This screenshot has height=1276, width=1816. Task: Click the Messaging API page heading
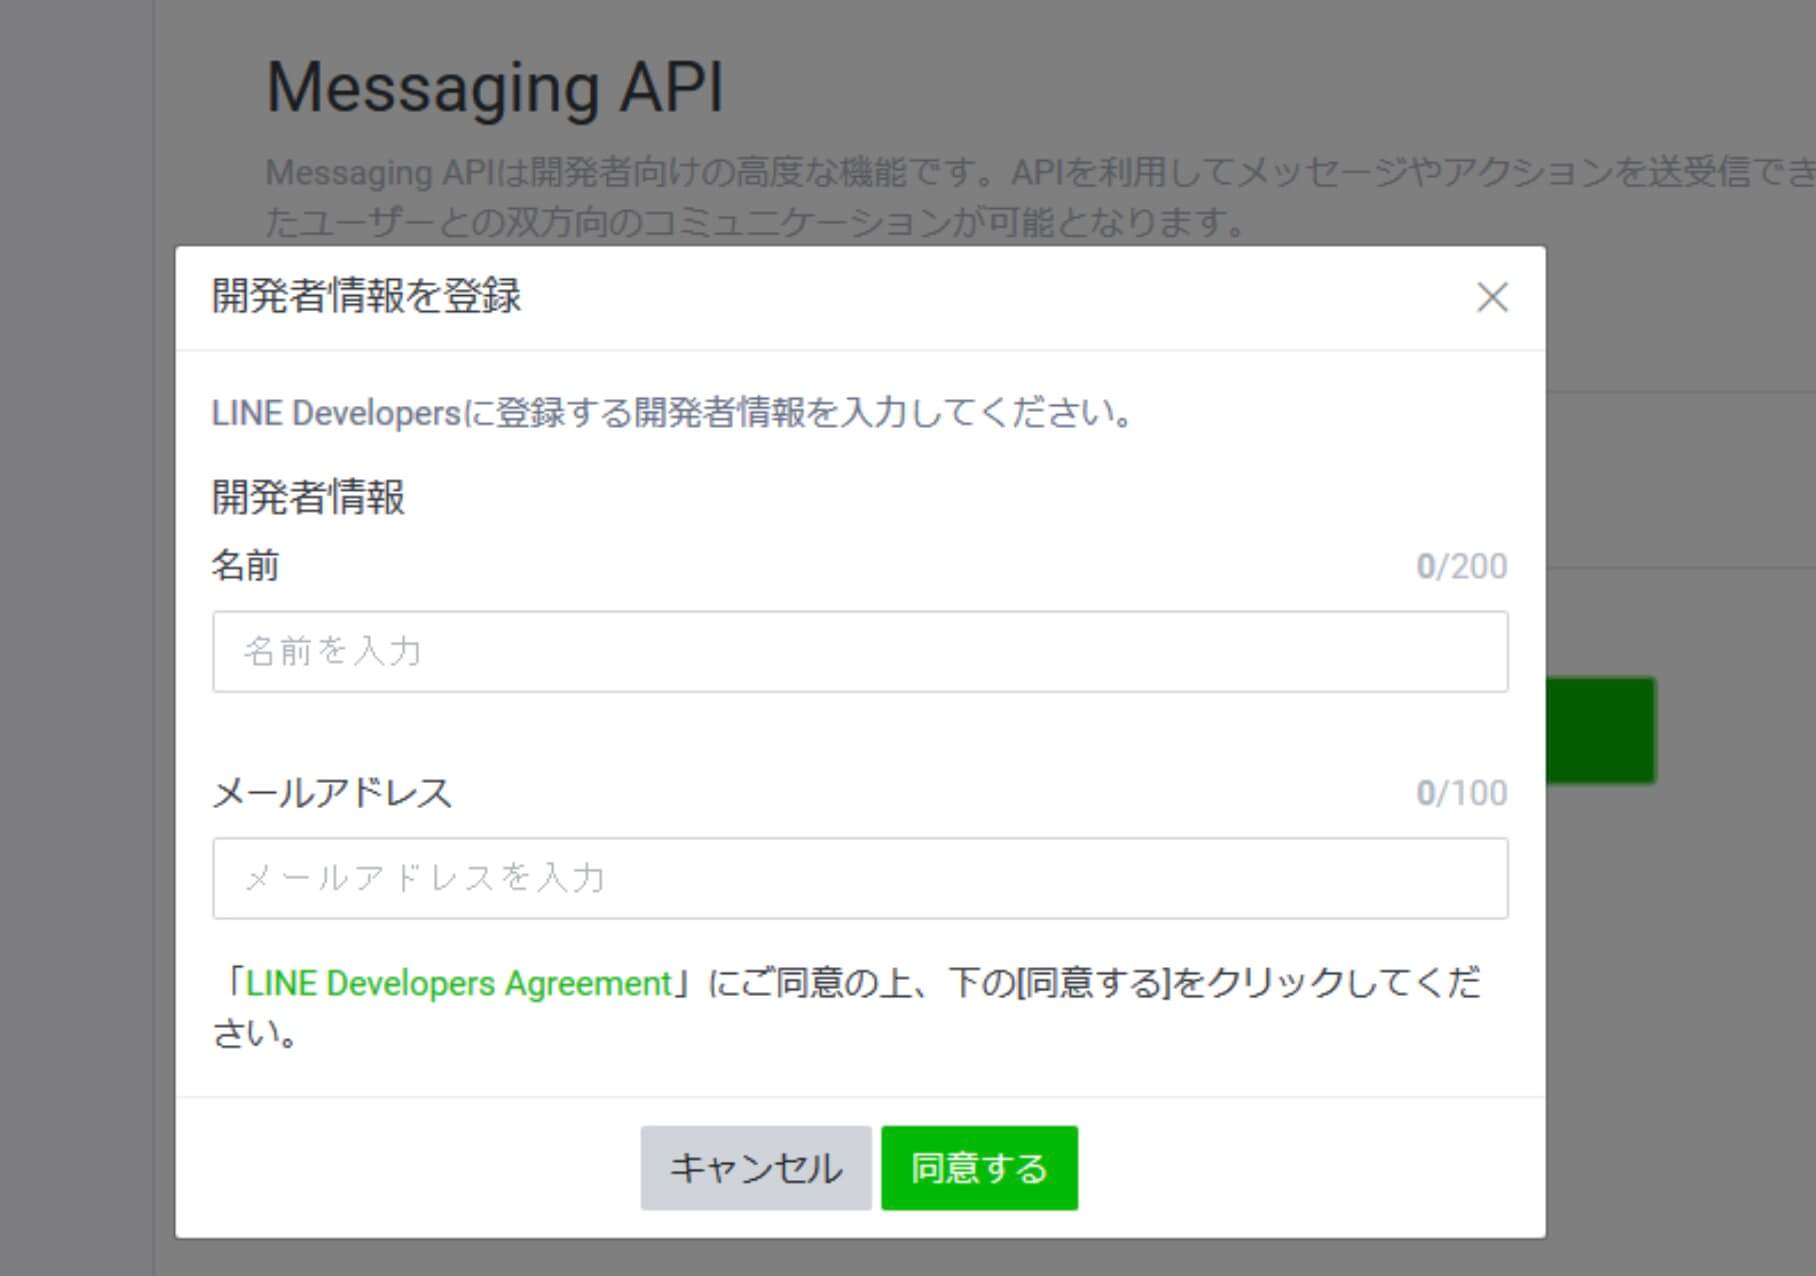coord(495,88)
